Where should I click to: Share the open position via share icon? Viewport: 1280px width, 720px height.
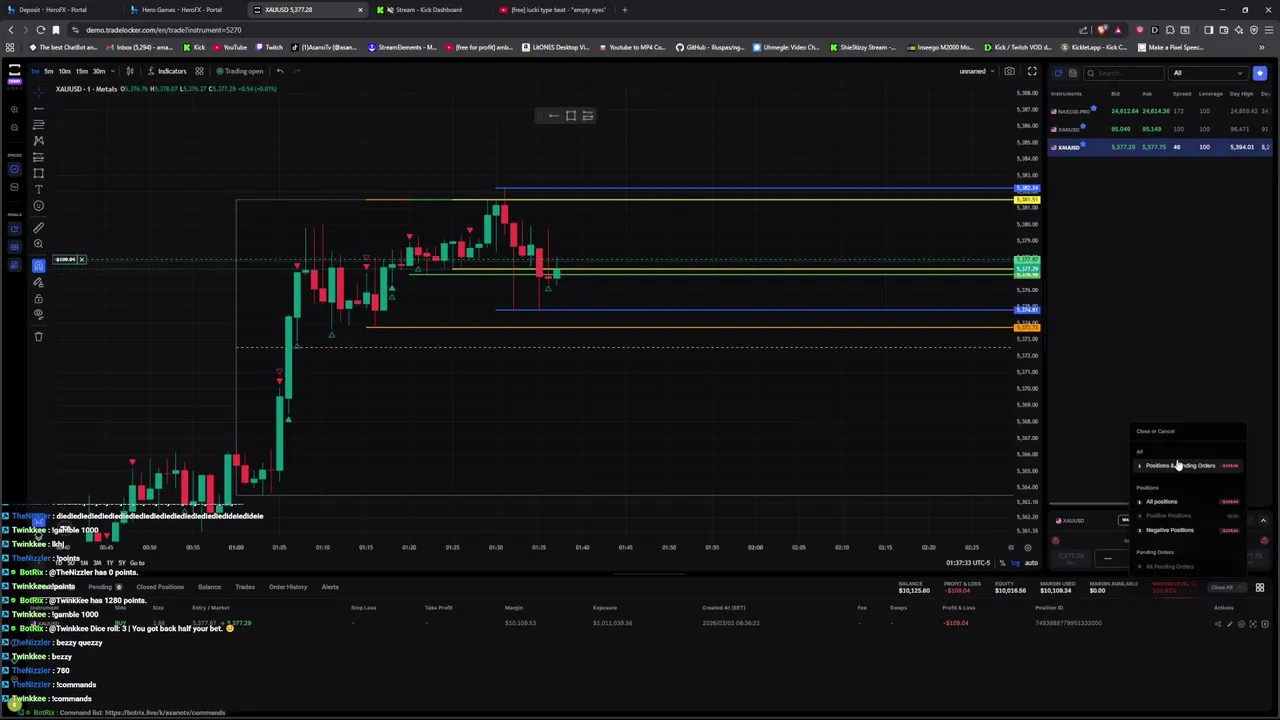pyautogui.click(x=1218, y=624)
